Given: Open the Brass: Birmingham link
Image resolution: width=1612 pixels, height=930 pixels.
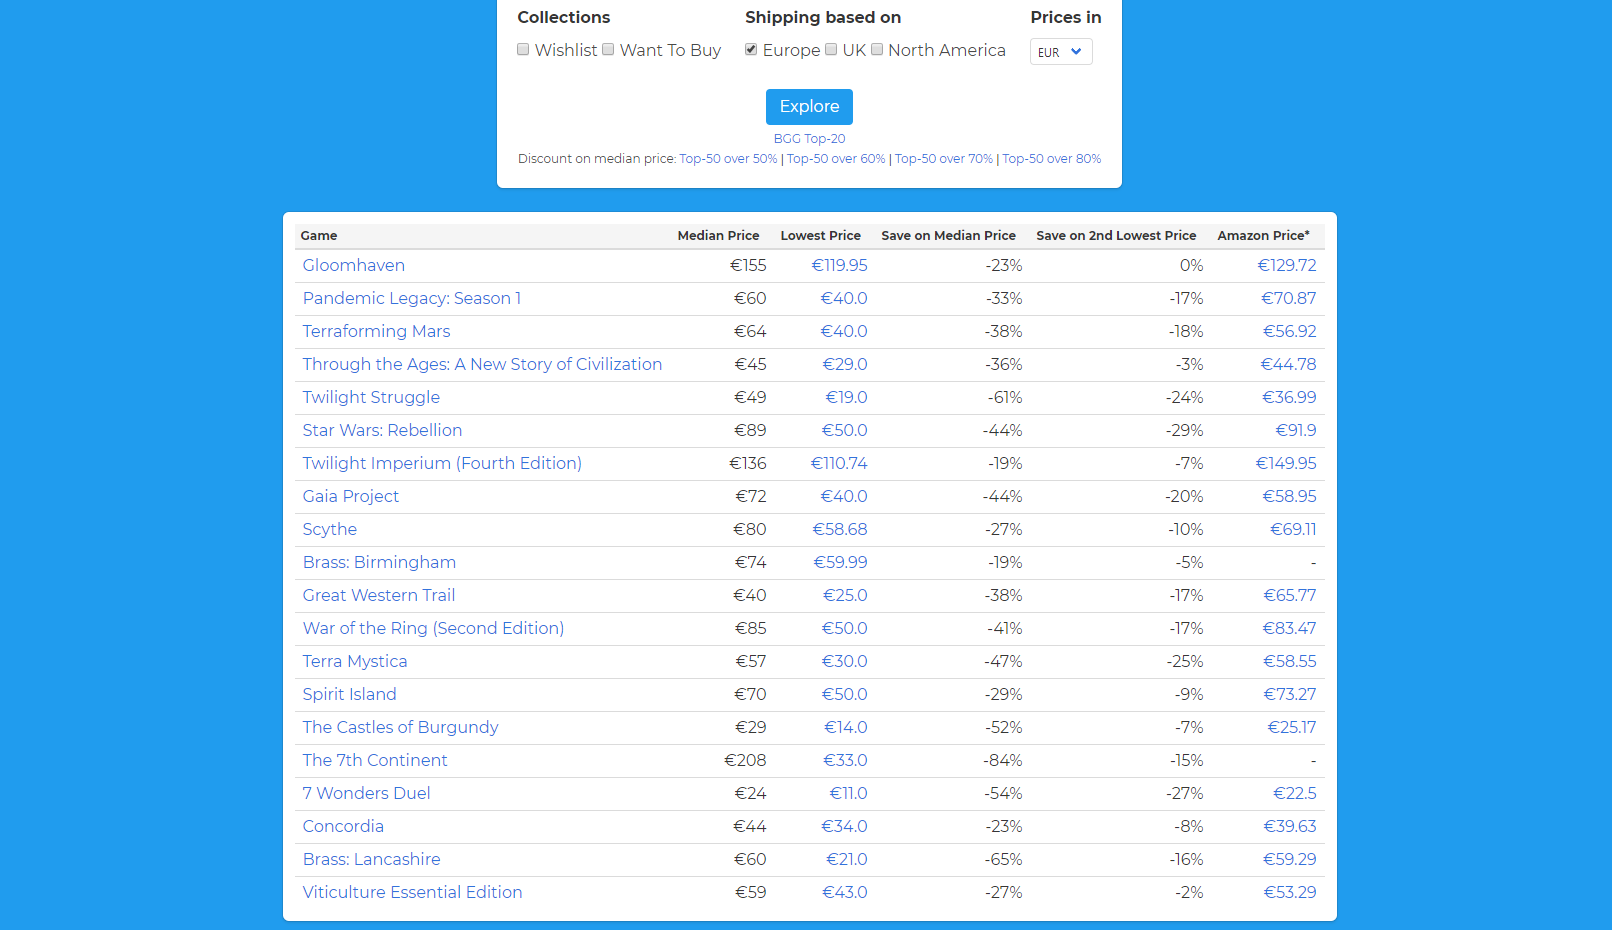Looking at the screenshot, I should pyautogui.click(x=380, y=562).
